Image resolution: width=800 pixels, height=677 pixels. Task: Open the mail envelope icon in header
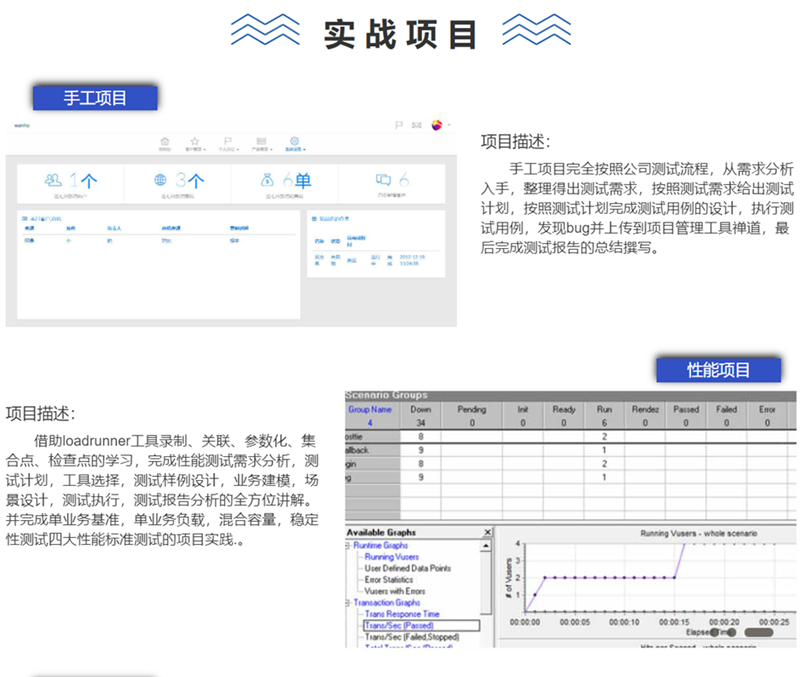(x=415, y=125)
